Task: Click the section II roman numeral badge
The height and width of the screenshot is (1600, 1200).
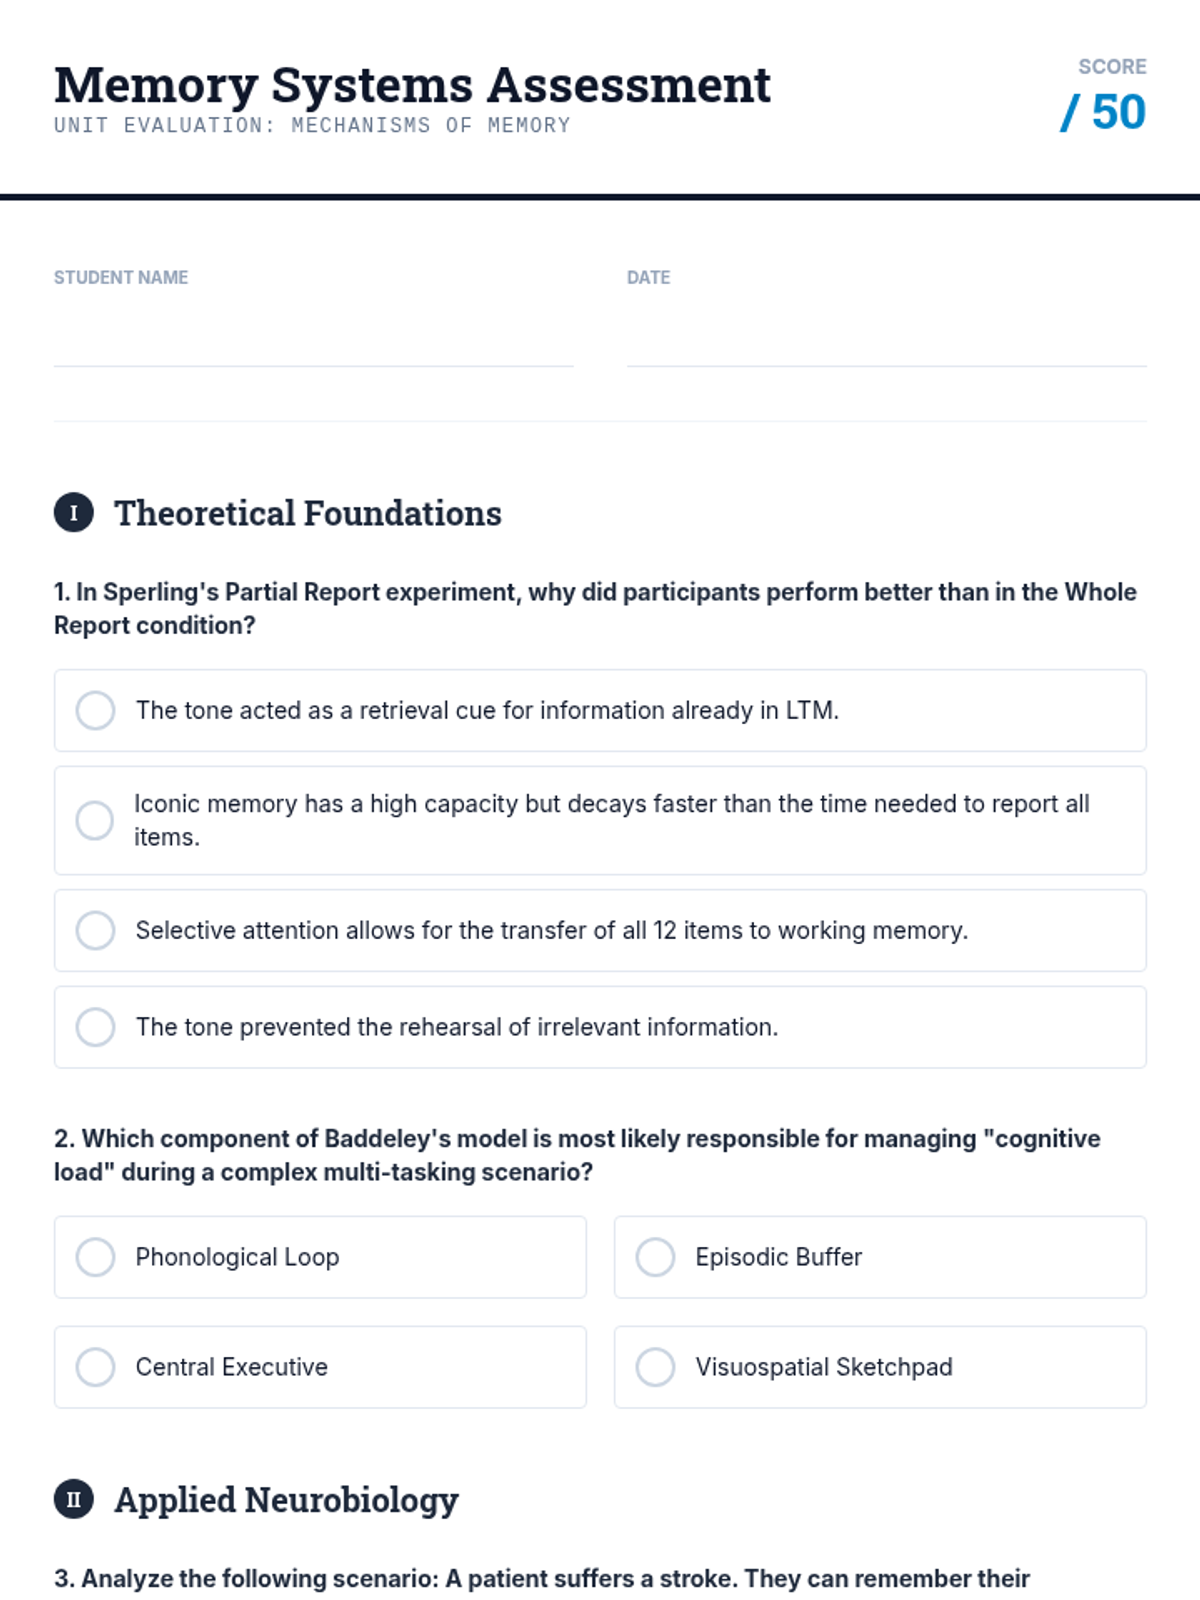Action: click(x=74, y=1500)
